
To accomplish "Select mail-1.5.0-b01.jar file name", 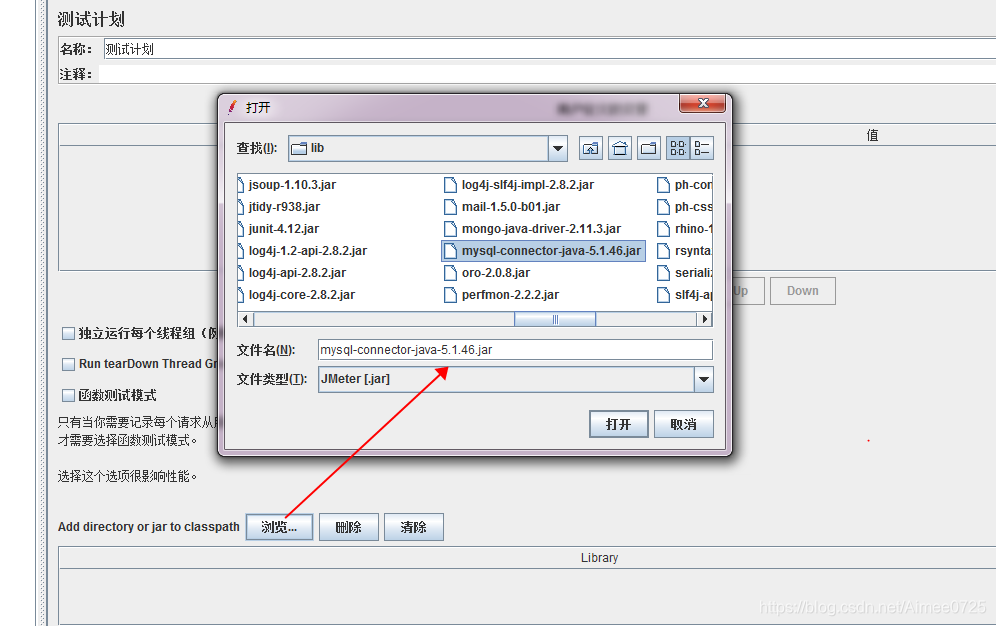I will coord(511,207).
